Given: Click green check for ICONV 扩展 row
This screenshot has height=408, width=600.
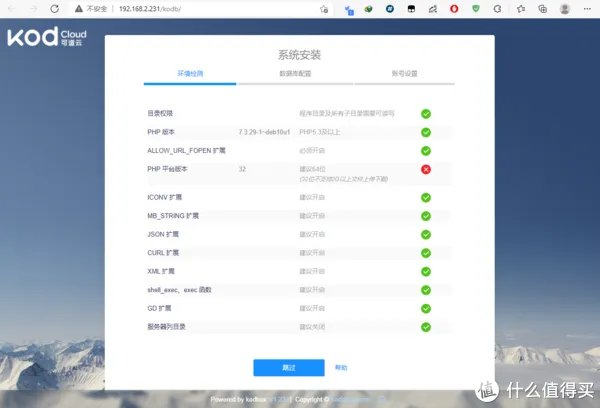Looking at the screenshot, I should 426,197.
